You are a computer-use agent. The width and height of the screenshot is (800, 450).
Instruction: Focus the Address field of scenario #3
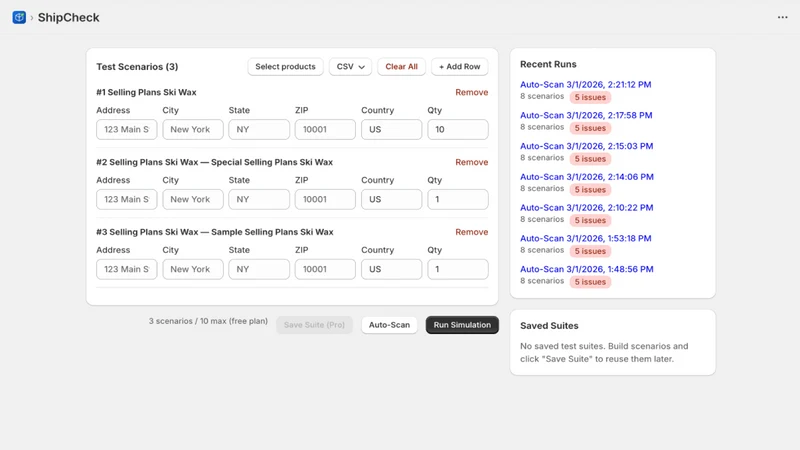click(127, 269)
